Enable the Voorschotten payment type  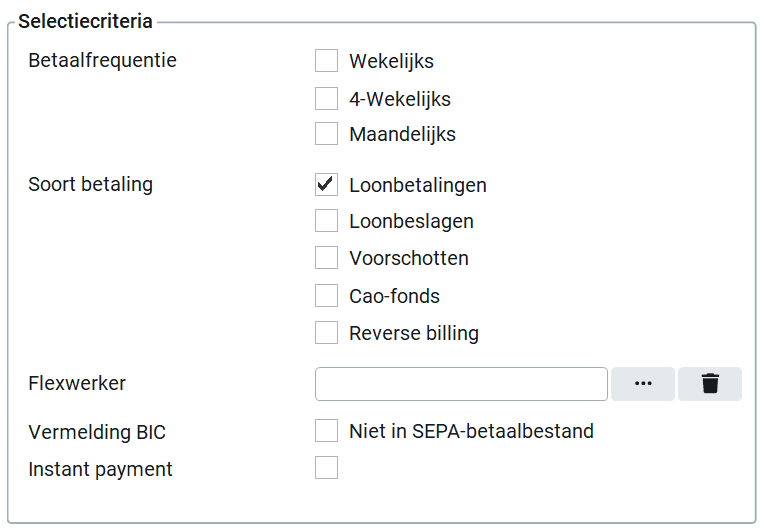326,258
